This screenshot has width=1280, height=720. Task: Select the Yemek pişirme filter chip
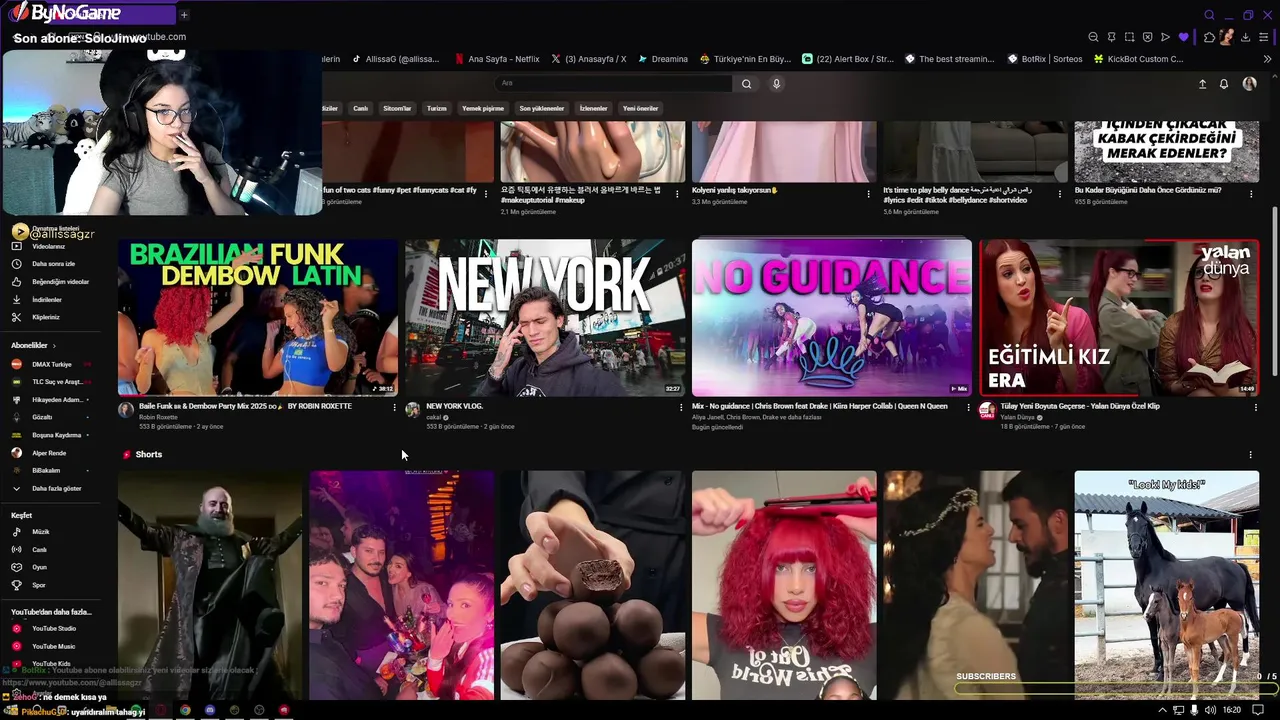coord(483,108)
